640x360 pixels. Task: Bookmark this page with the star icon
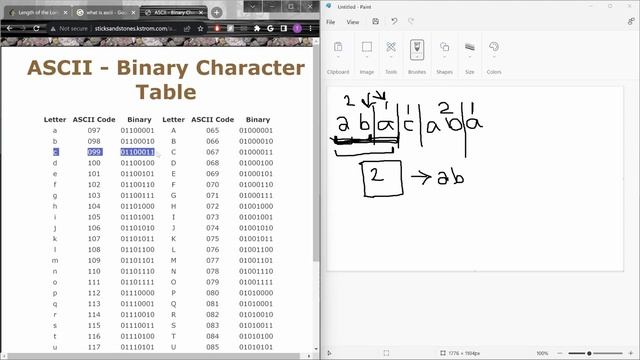pyautogui.click(x=200, y=29)
